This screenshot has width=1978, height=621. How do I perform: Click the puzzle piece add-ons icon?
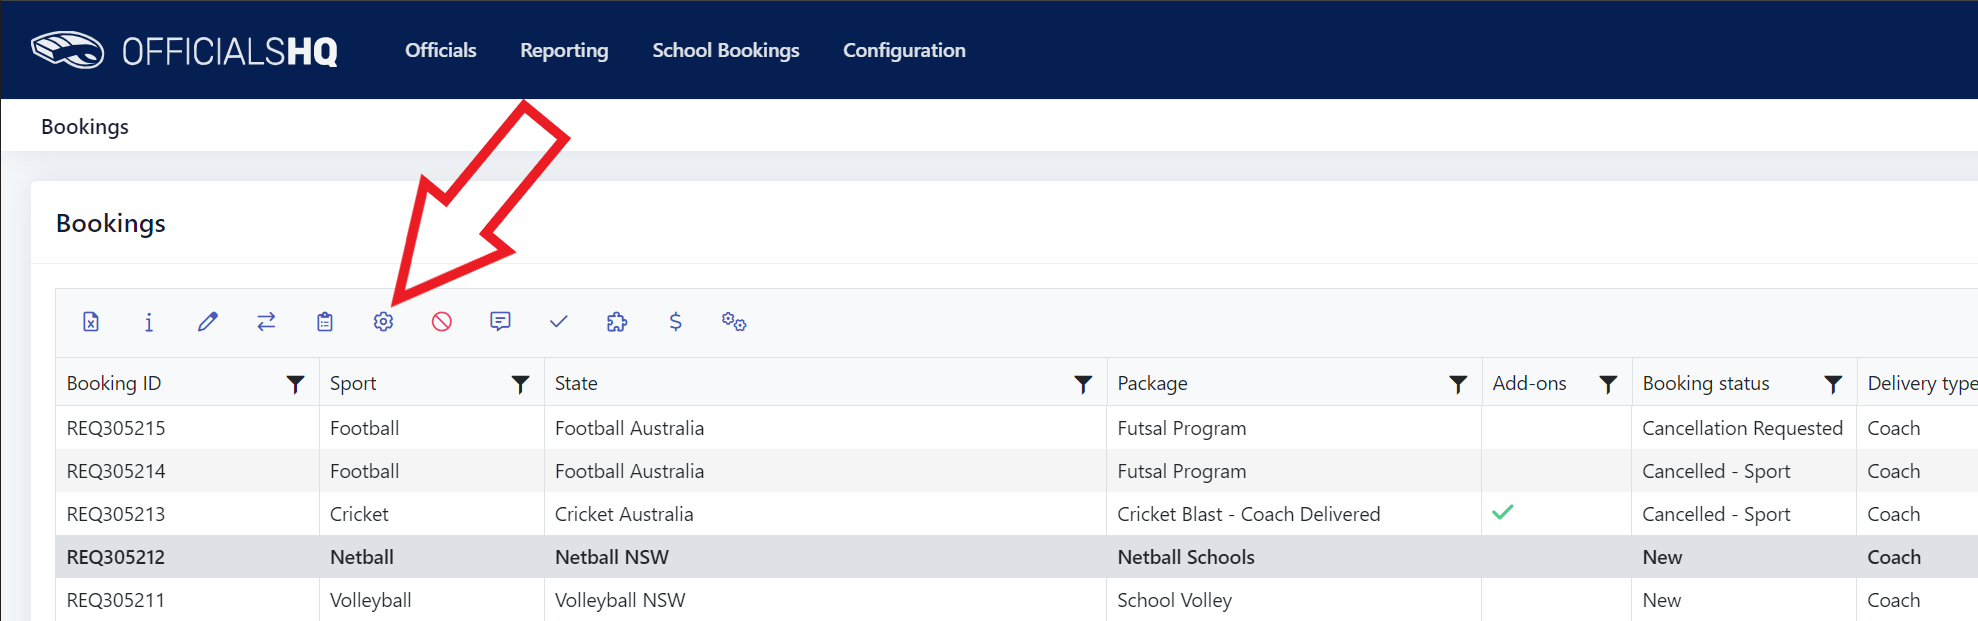point(617,322)
